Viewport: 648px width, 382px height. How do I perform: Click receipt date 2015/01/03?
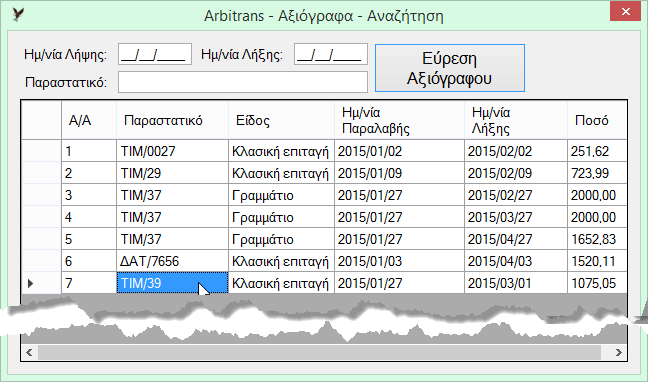point(399,261)
